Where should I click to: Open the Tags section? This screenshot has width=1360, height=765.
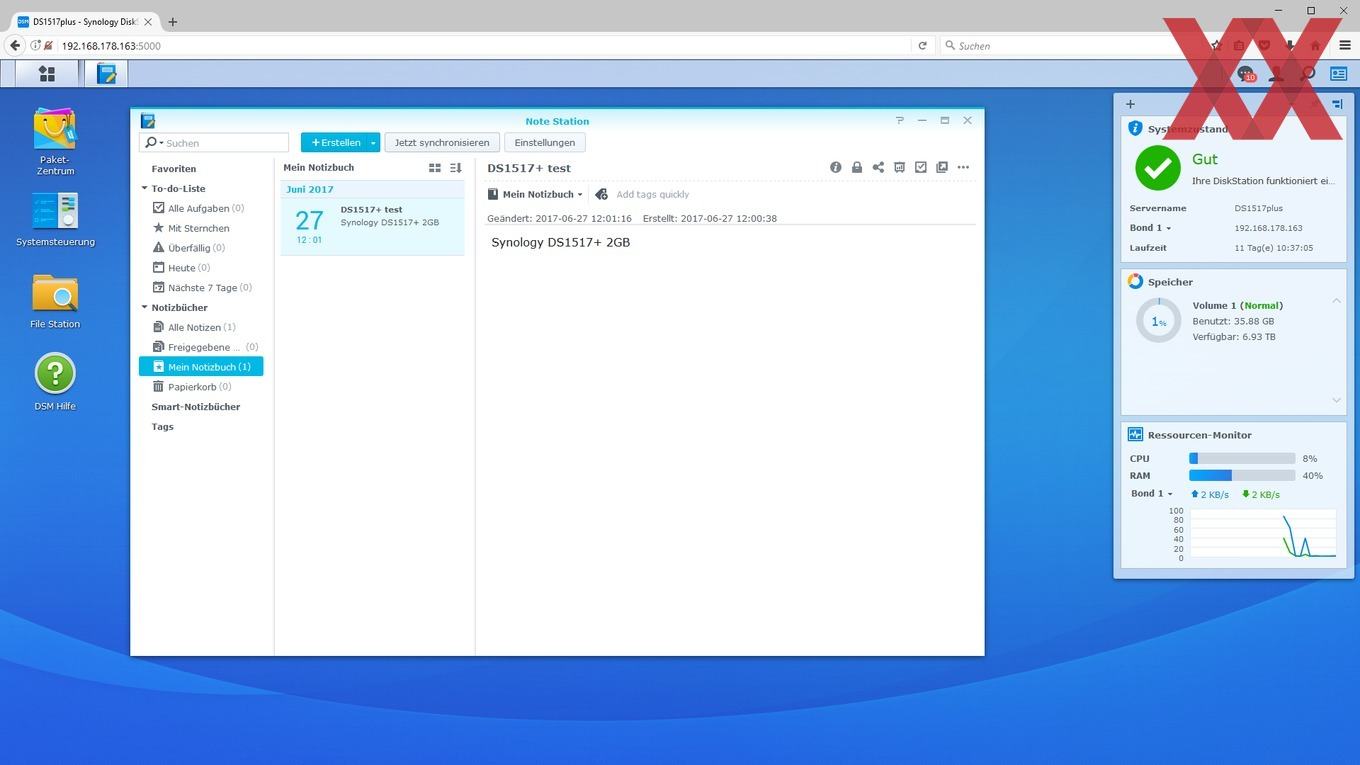[x=163, y=427]
